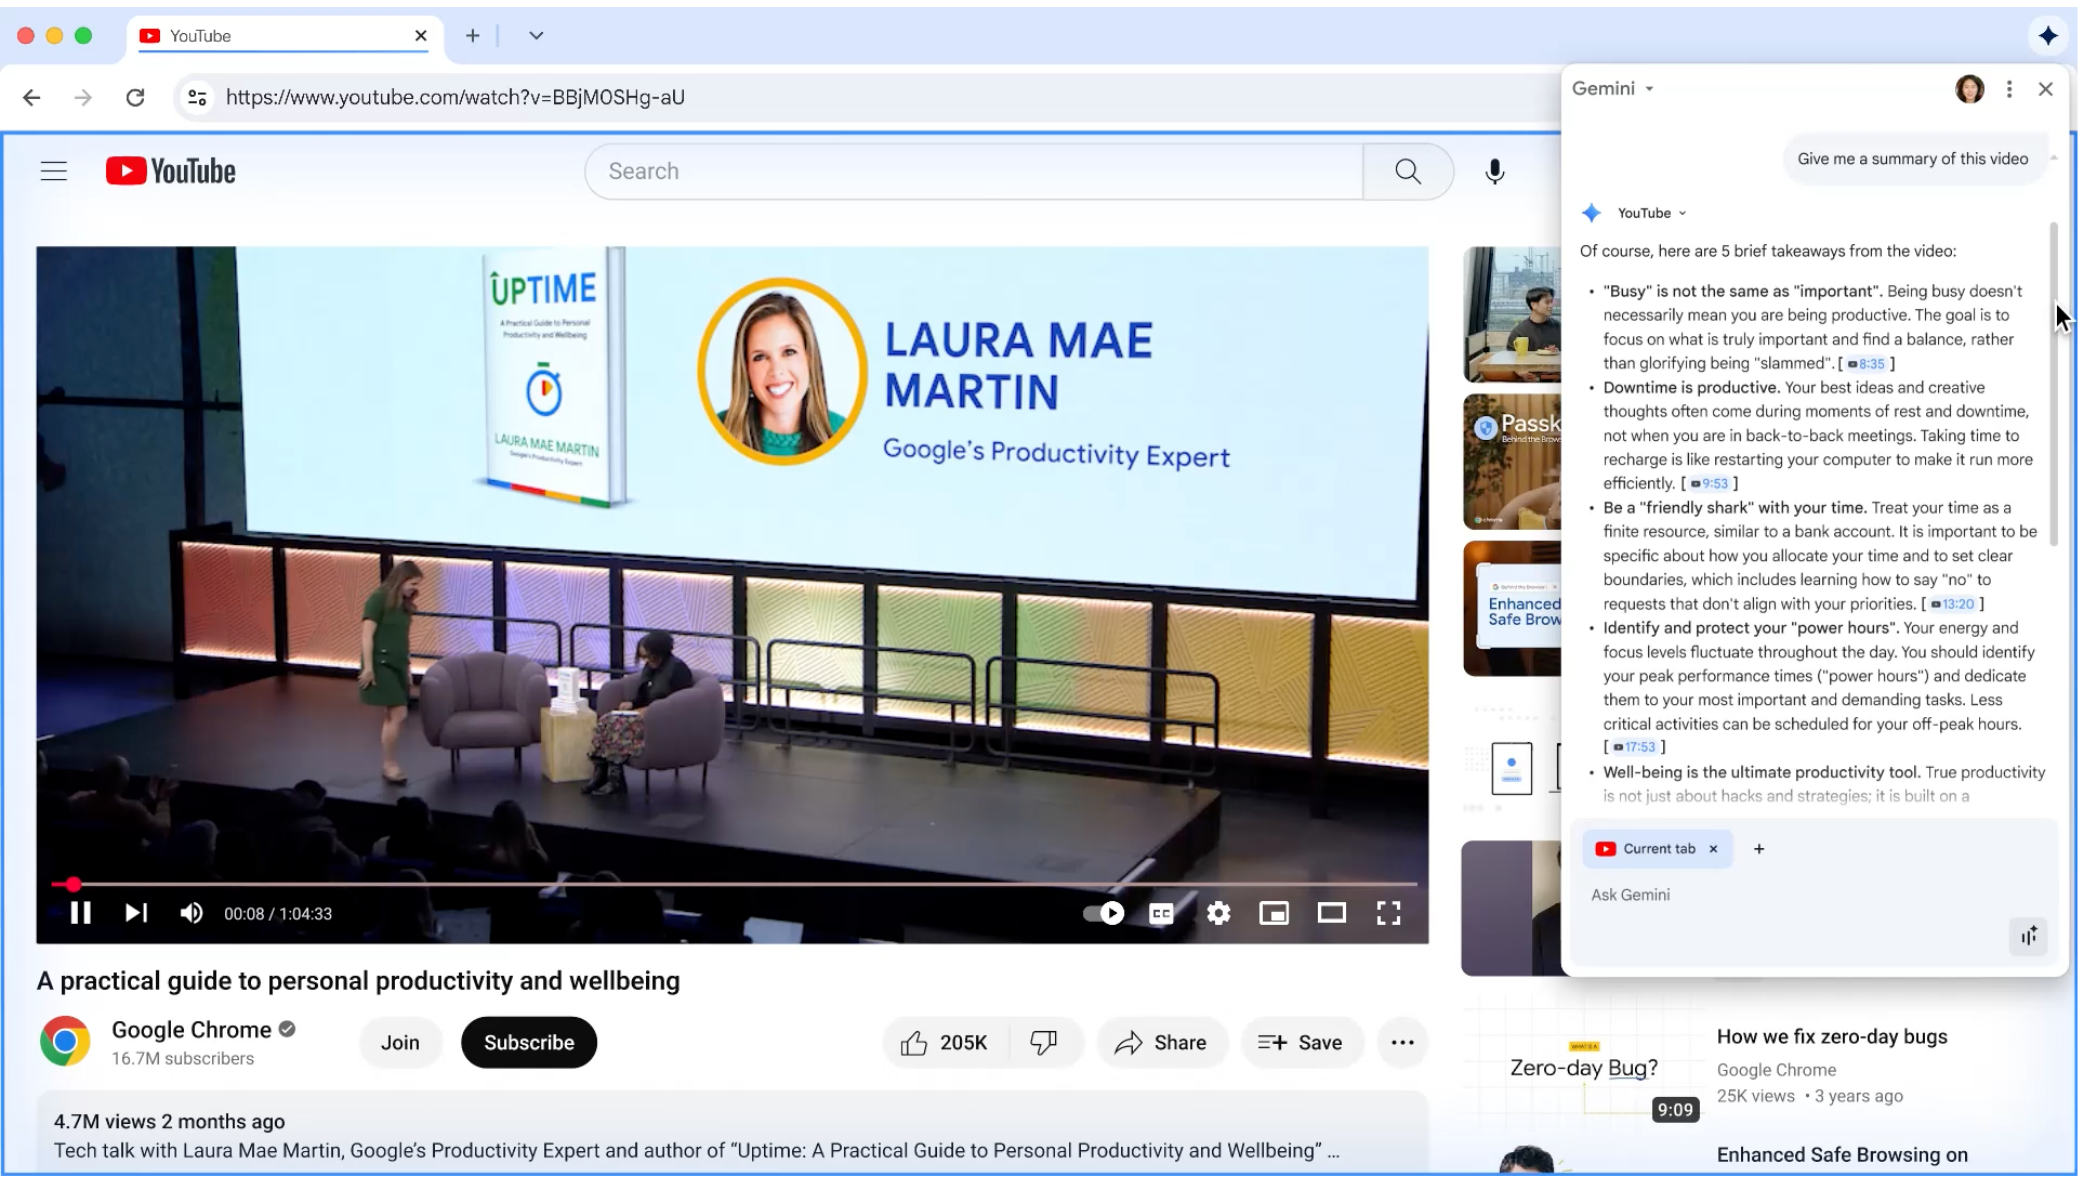This screenshot has height=1182, width=2082.
Task: Toggle the autoplay switch in the player
Action: pyautogui.click(x=1102, y=913)
